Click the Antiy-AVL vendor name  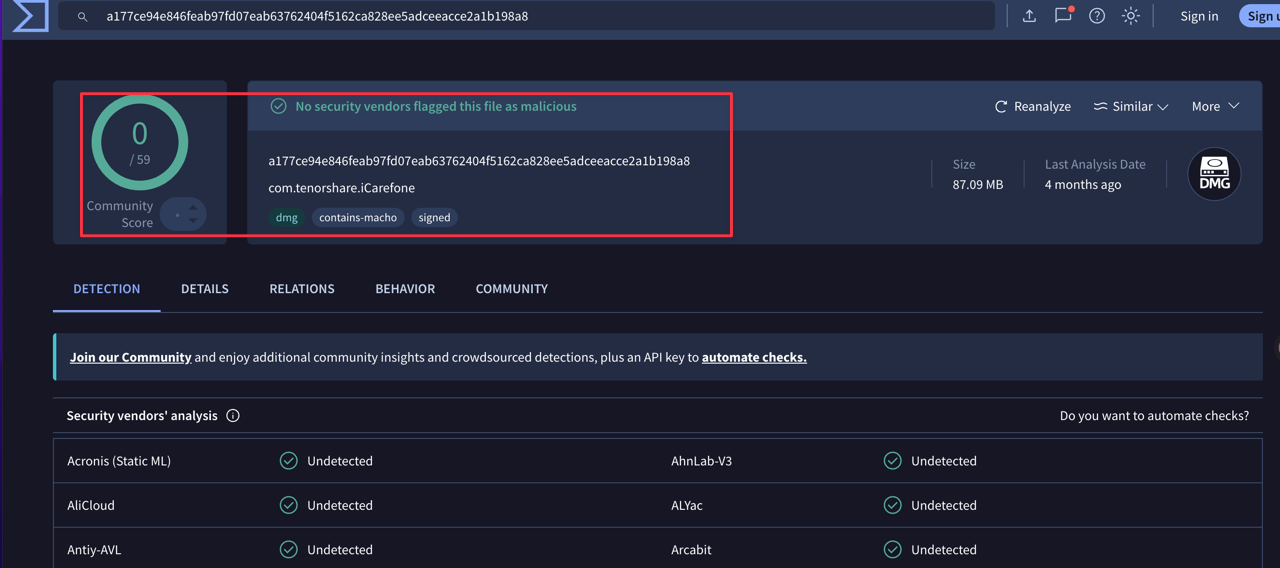(94, 550)
